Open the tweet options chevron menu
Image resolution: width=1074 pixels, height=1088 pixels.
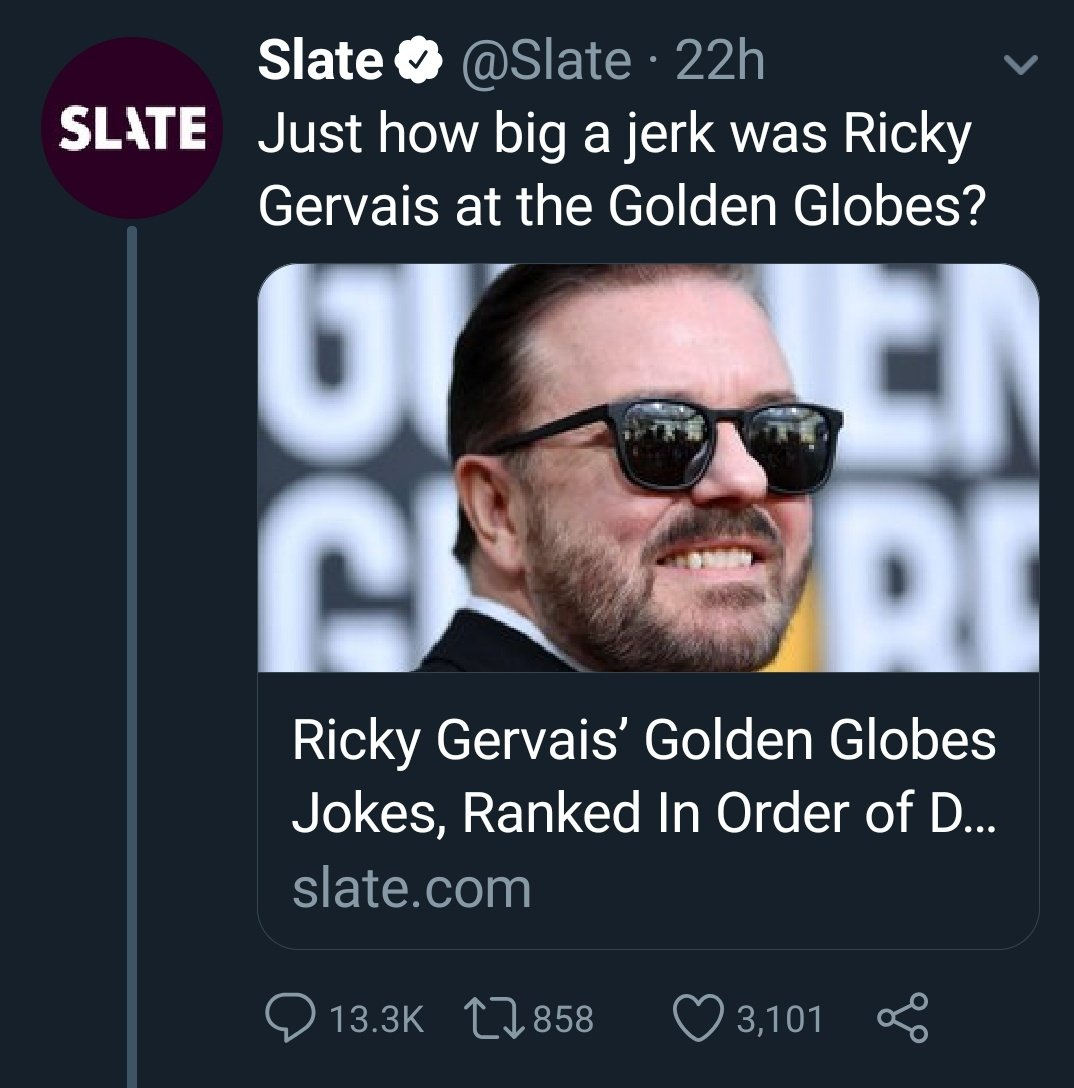1019,66
